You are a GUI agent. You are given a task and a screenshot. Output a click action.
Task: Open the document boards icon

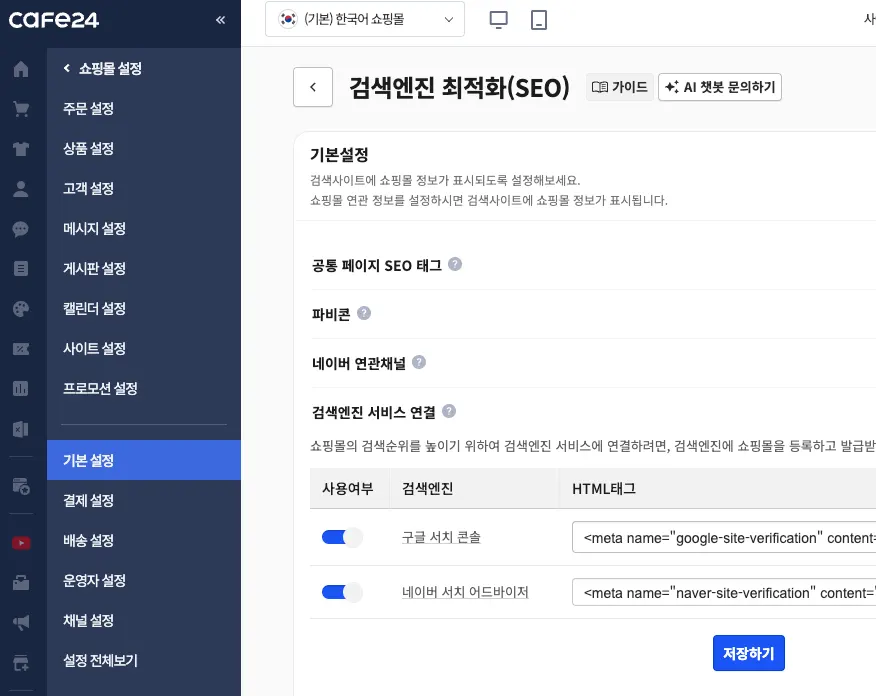(21, 269)
